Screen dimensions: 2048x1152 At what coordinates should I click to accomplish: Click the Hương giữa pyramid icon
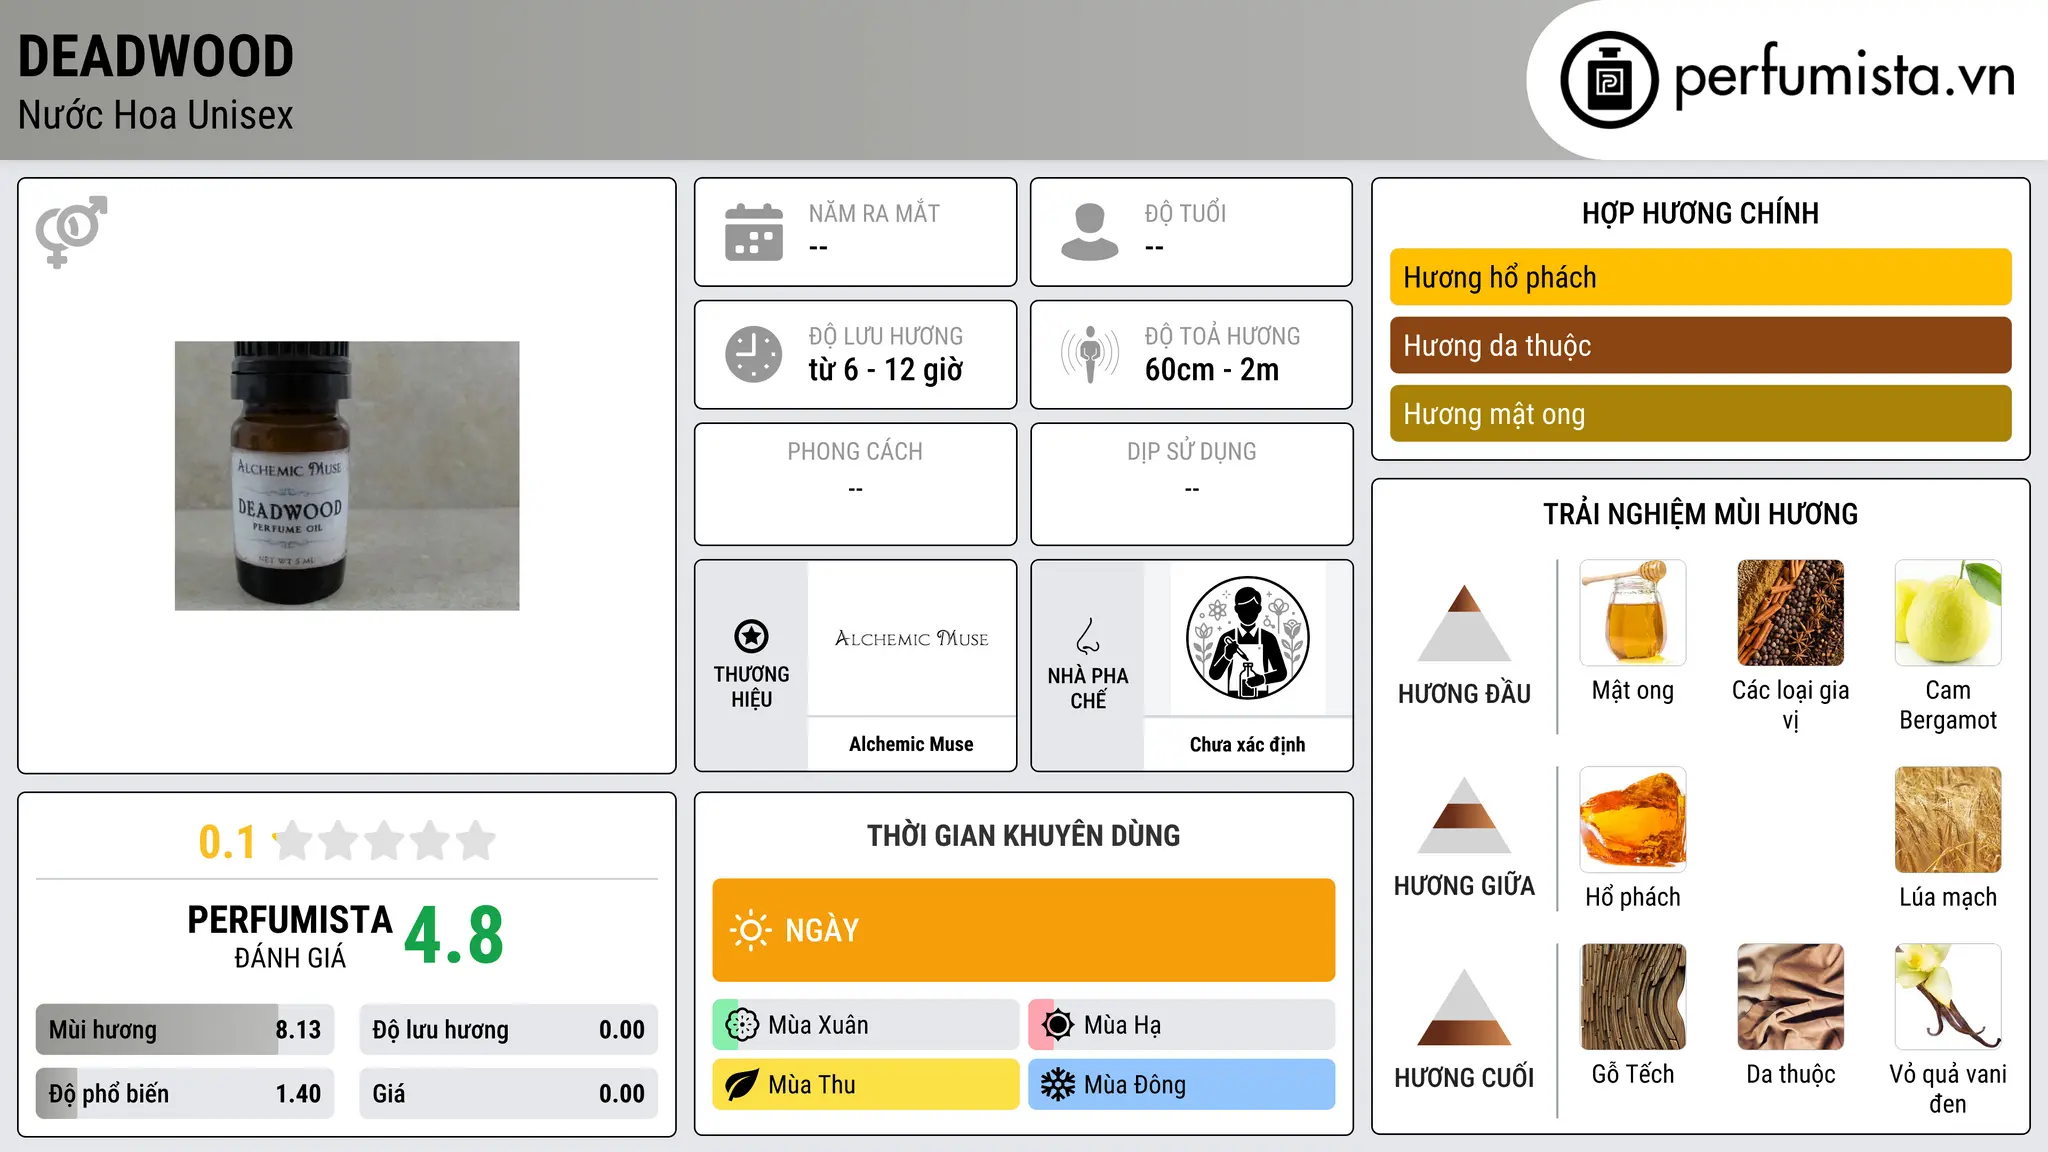click(x=1464, y=815)
